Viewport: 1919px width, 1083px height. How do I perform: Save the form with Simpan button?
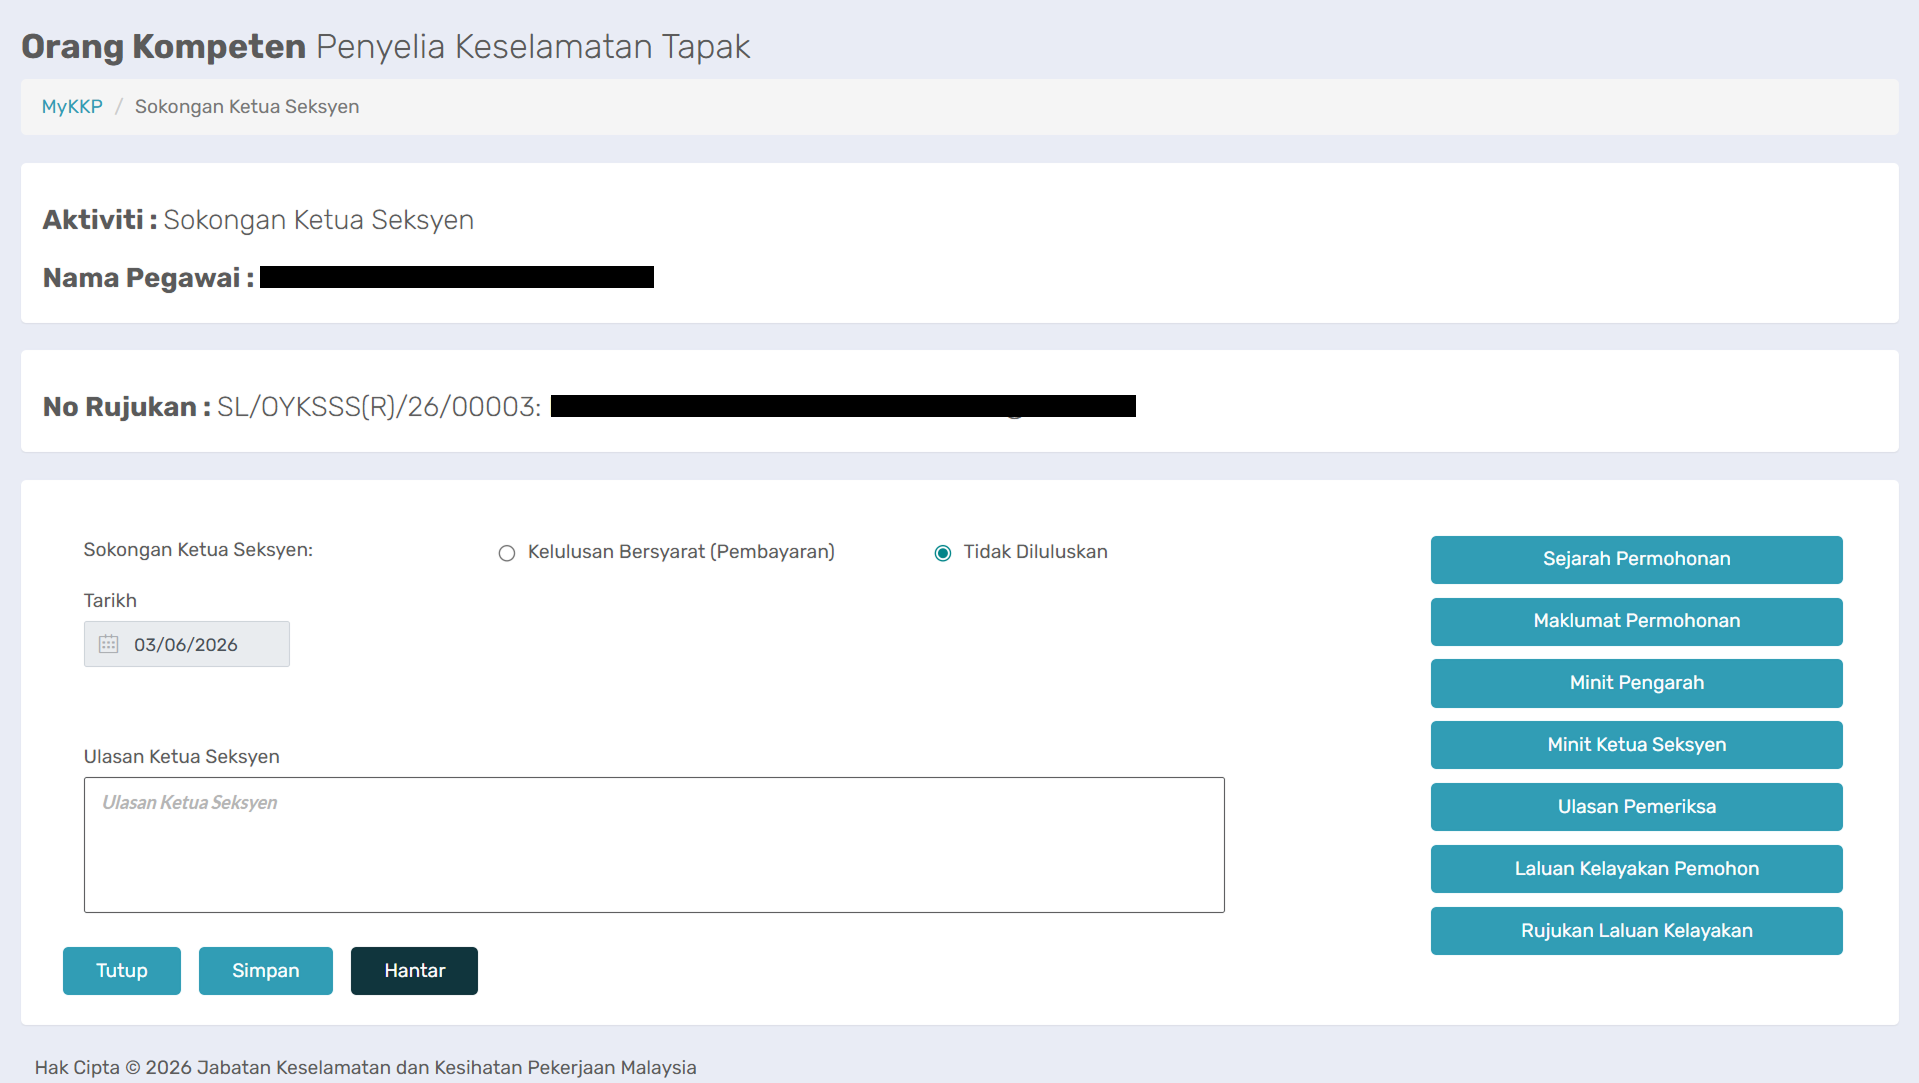tap(266, 971)
